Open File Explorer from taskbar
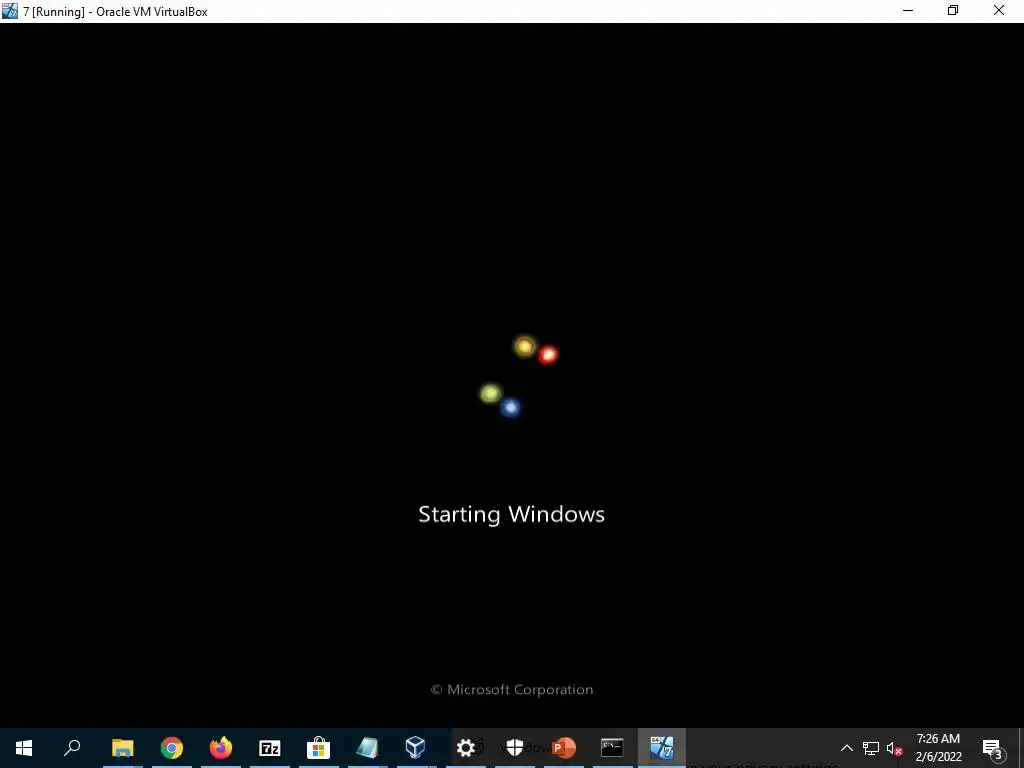The height and width of the screenshot is (768, 1024). [x=122, y=748]
